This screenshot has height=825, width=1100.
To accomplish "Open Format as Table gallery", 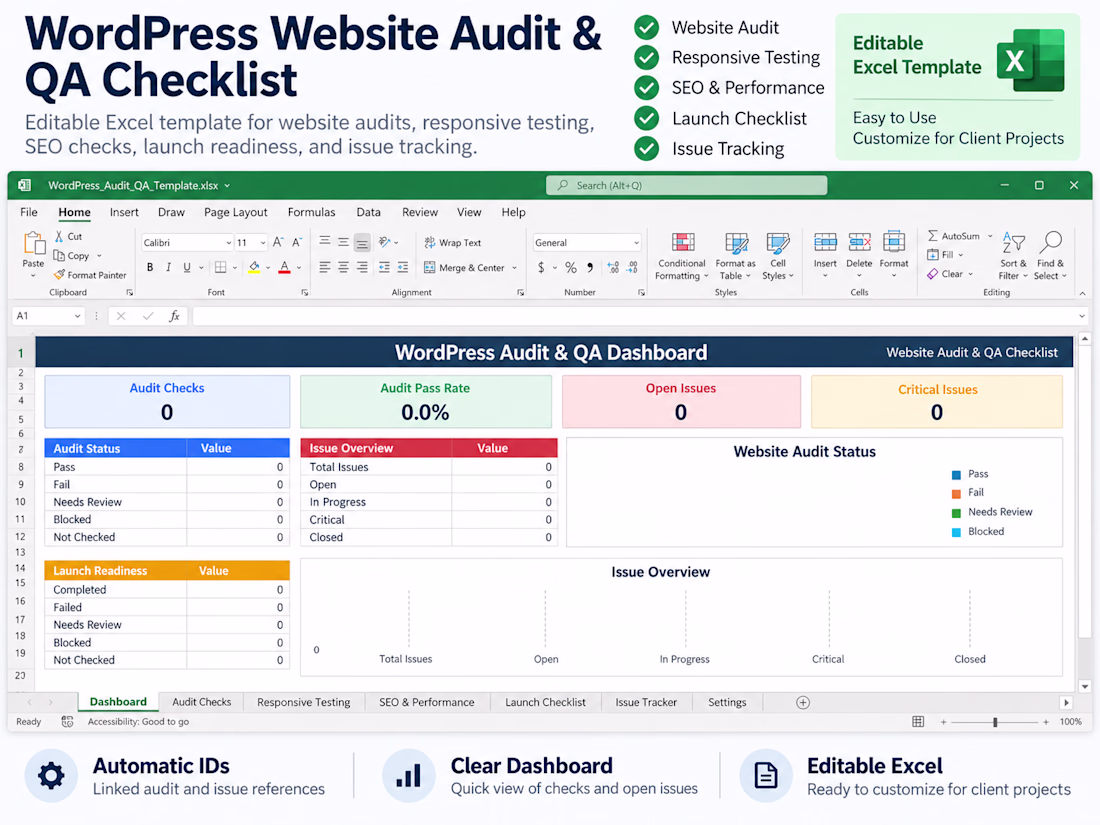I will pyautogui.click(x=735, y=257).
